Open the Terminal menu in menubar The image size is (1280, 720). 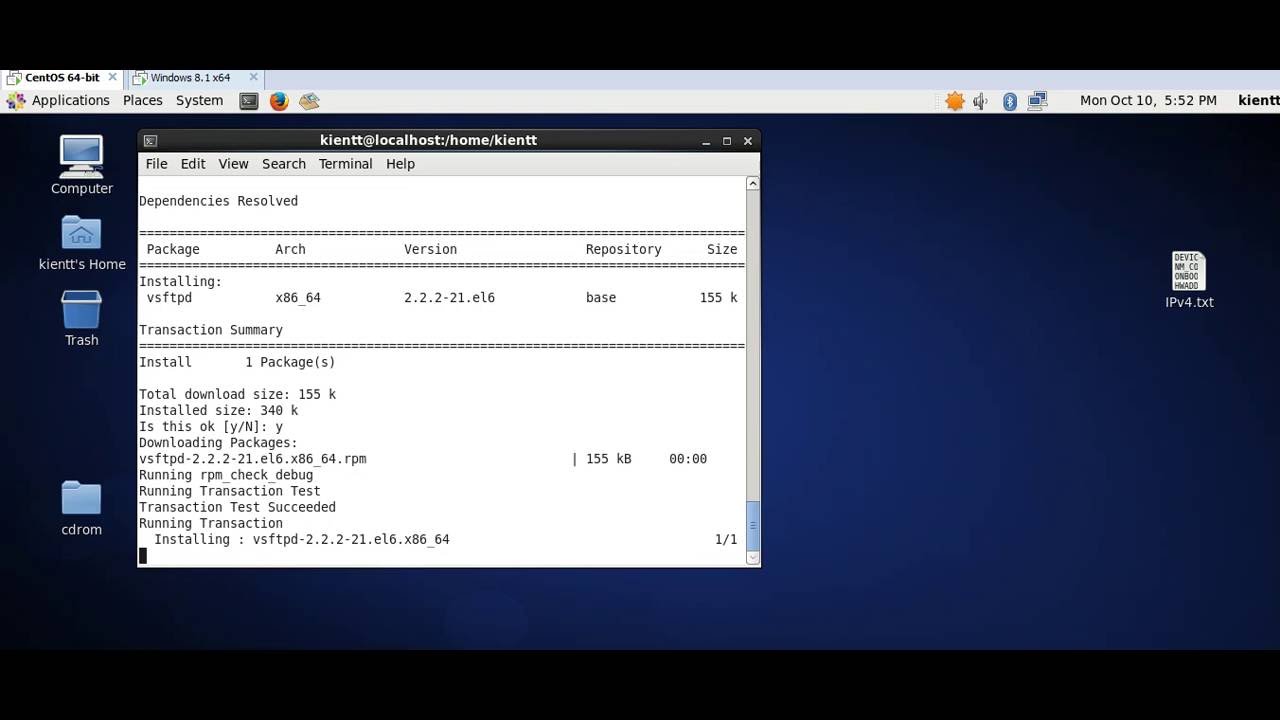345,164
